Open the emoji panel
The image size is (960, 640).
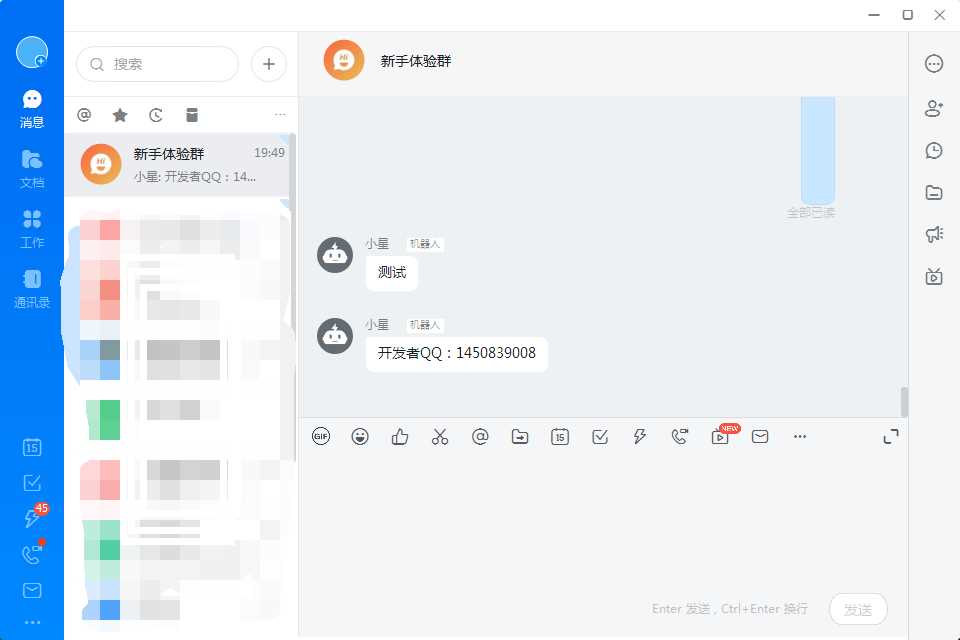[x=360, y=436]
